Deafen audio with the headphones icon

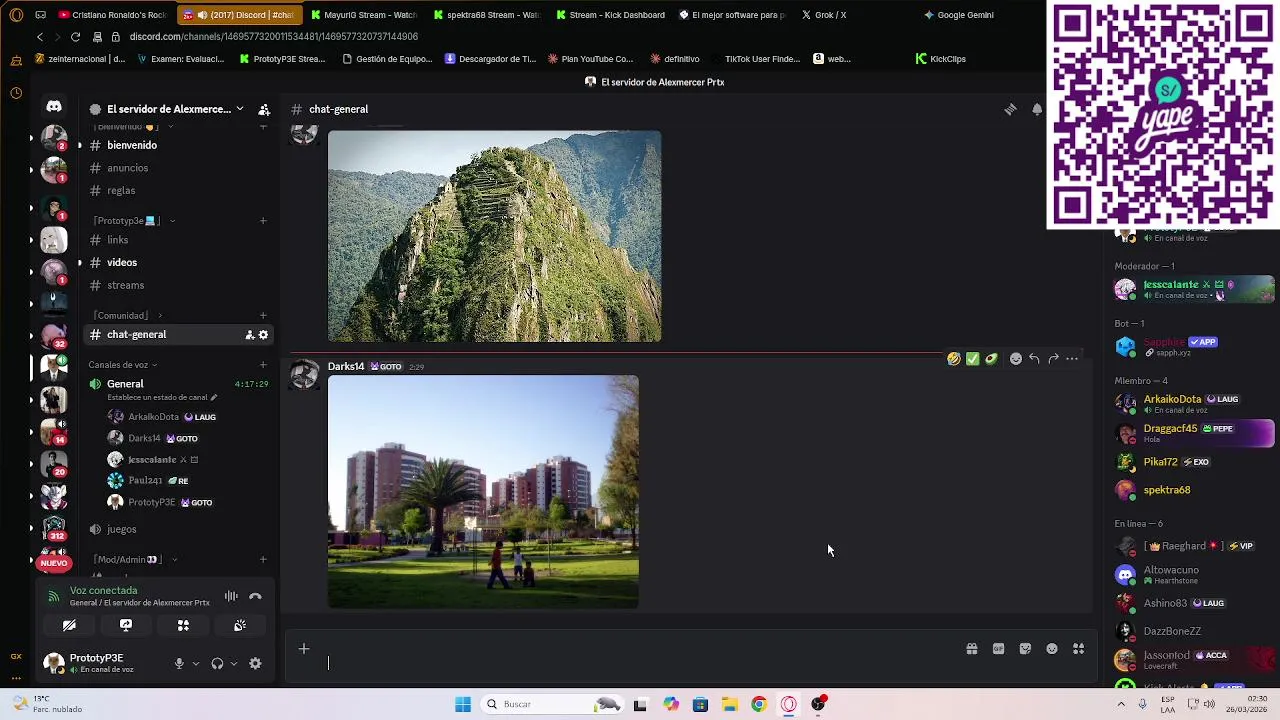pos(217,663)
